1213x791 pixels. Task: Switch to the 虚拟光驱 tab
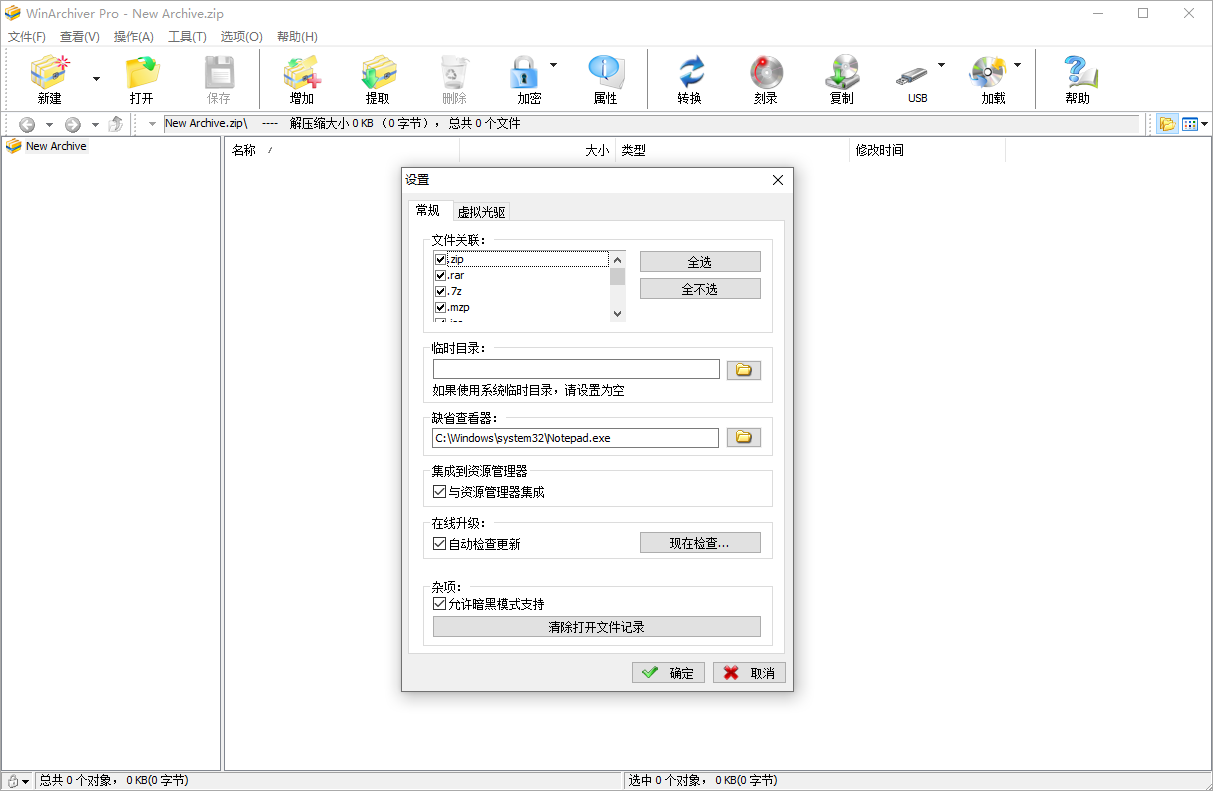(x=481, y=211)
